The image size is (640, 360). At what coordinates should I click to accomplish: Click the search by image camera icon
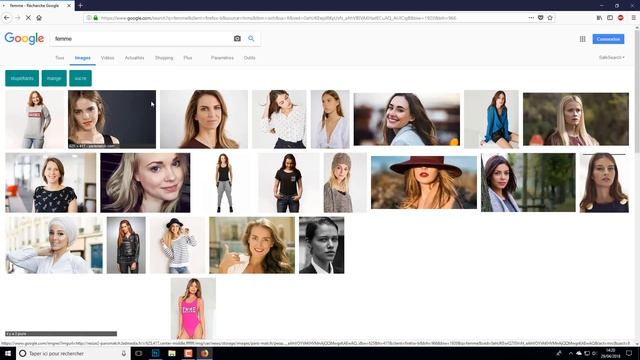[x=237, y=38]
